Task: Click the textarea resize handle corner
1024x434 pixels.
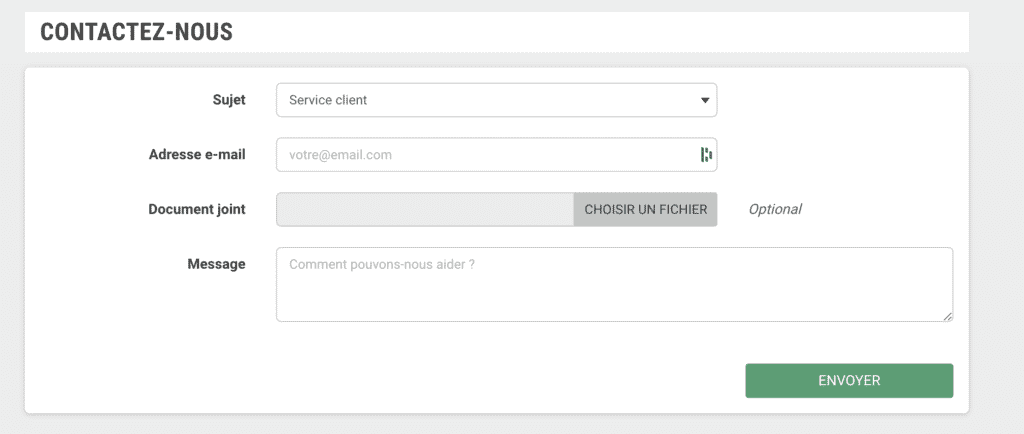Action: pos(948,317)
